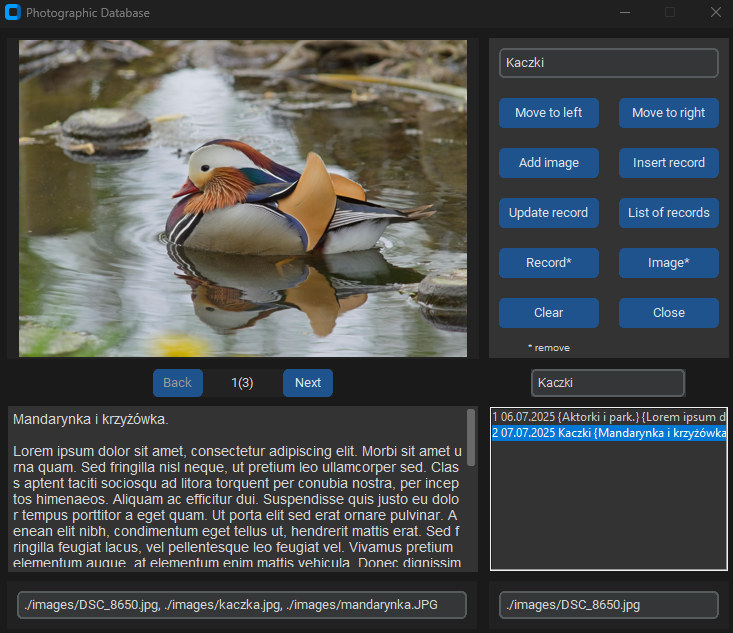Focus the Kaczki search field above list
This screenshot has width=733, height=633.
608,383
